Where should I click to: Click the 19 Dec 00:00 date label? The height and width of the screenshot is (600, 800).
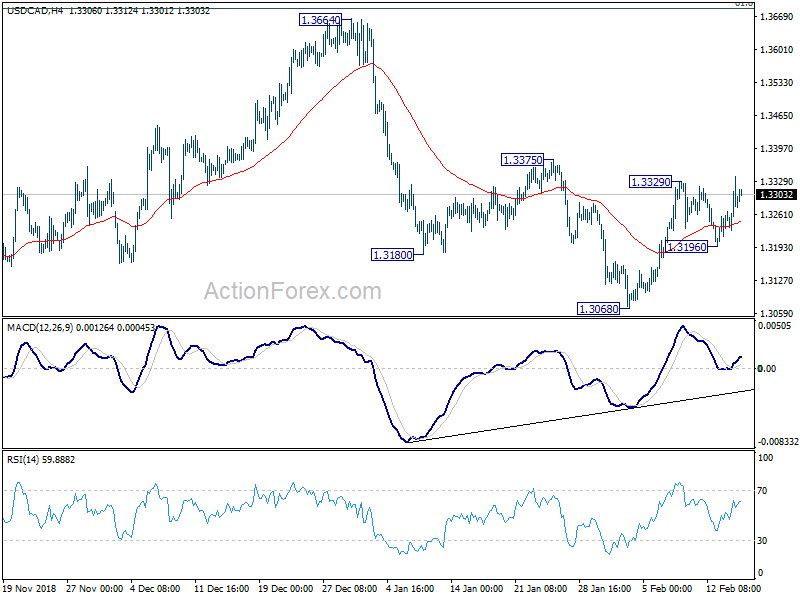(x=286, y=589)
